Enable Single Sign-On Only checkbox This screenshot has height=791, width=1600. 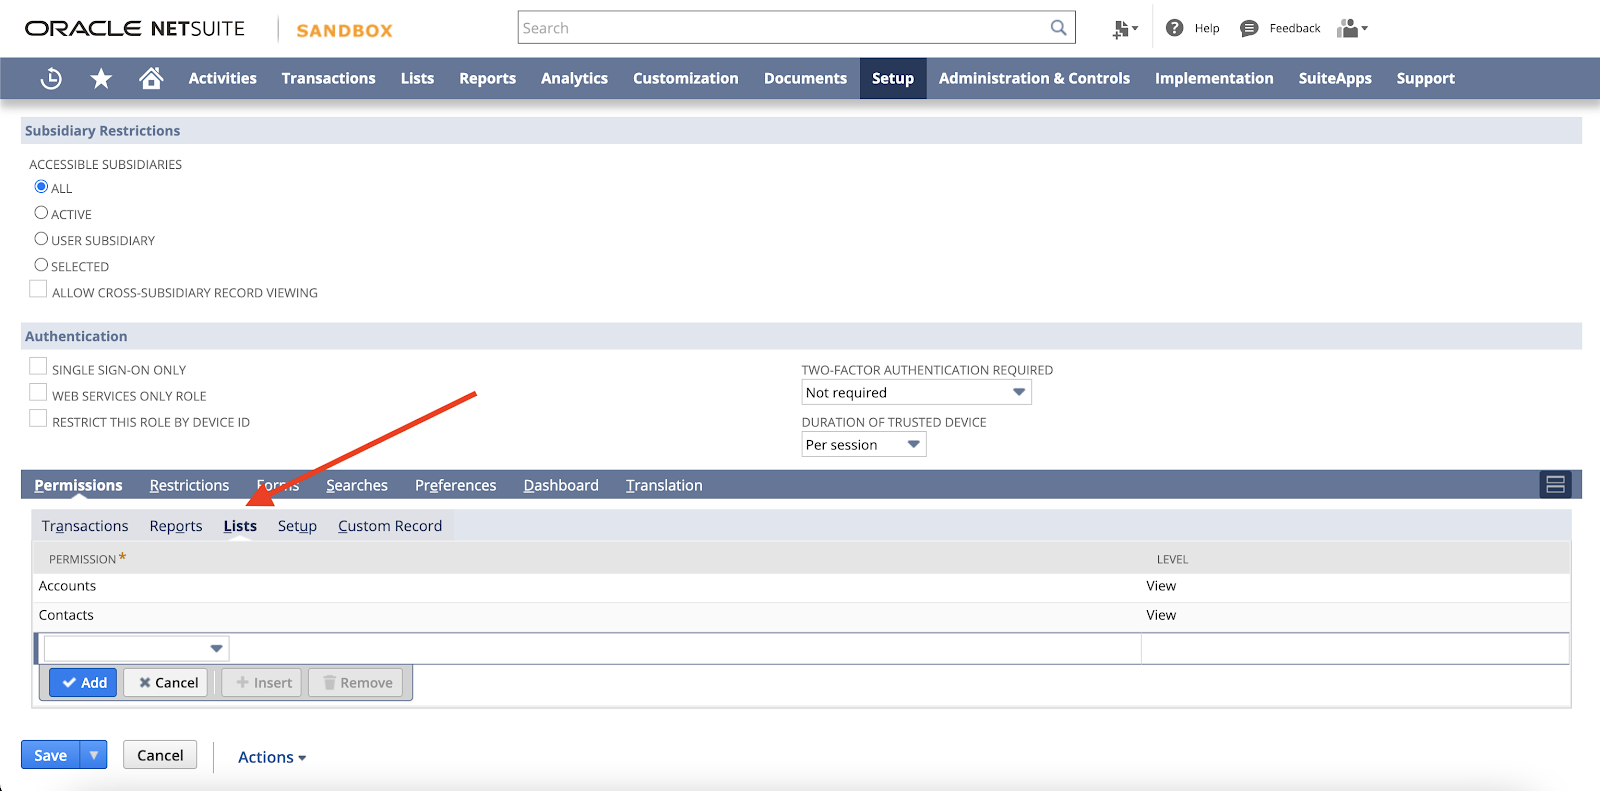(x=38, y=367)
